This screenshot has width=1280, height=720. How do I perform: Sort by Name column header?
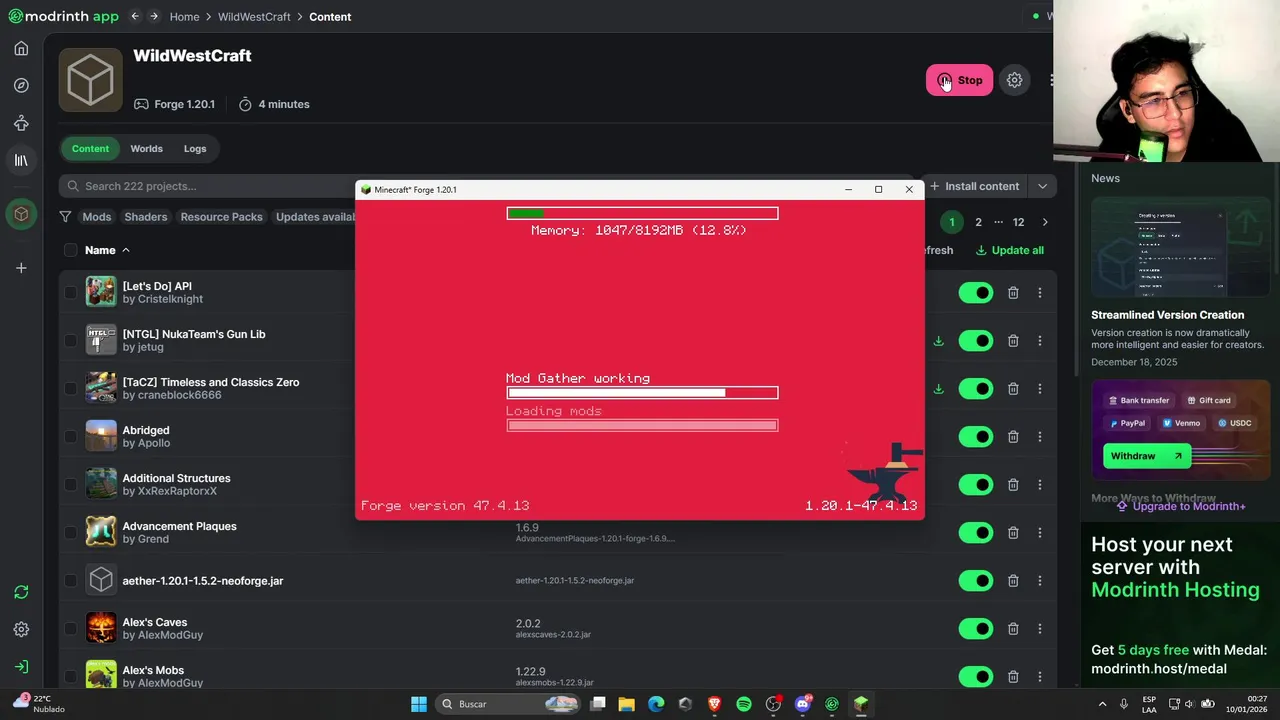(x=107, y=250)
